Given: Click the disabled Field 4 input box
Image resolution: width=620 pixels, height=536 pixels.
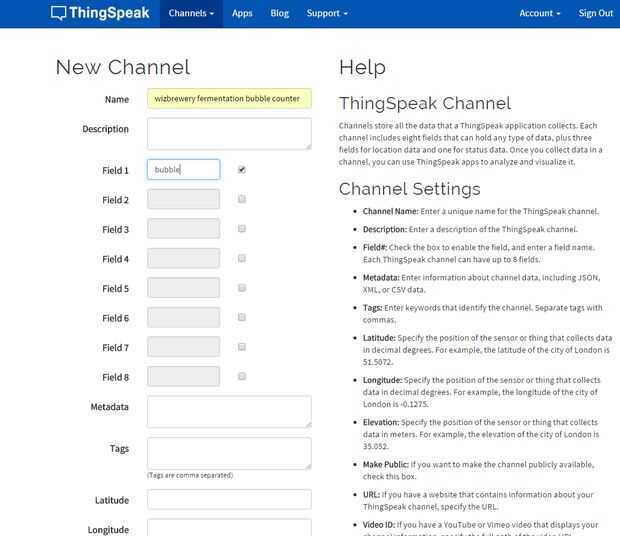Looking at the screenshot, I should 183,258.
